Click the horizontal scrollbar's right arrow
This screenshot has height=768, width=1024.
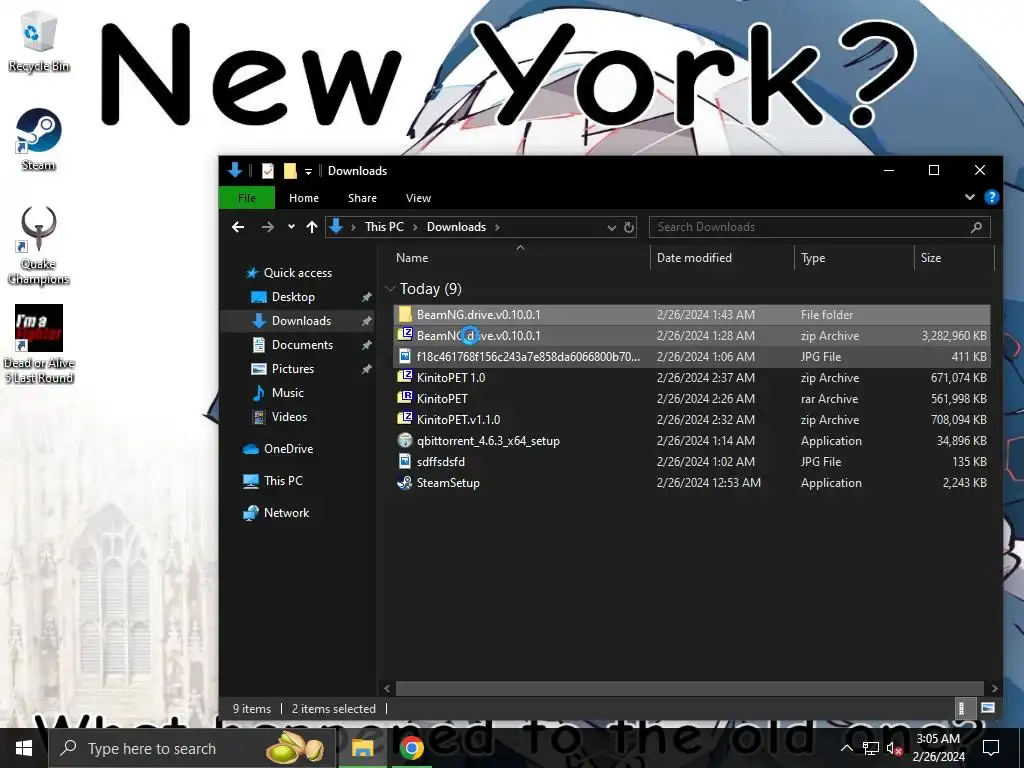coord(994,688)
